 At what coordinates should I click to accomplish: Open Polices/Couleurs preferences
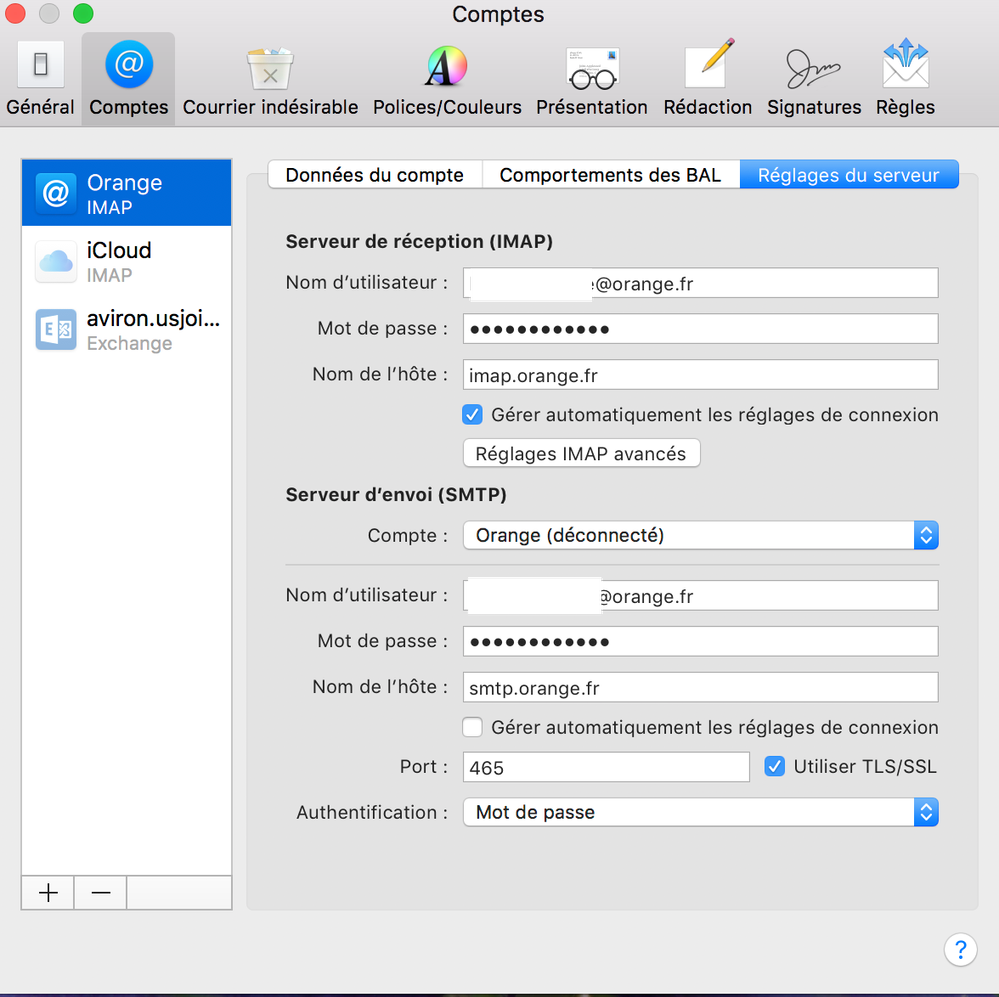point(447,78)
